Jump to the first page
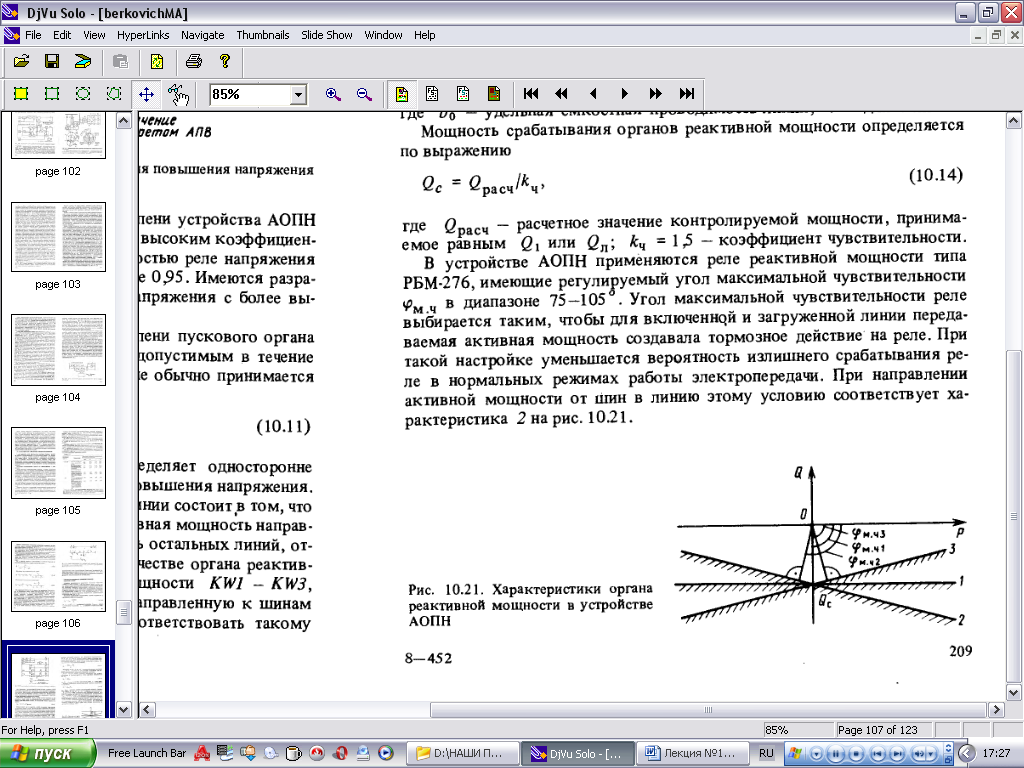 pos(531,94)
